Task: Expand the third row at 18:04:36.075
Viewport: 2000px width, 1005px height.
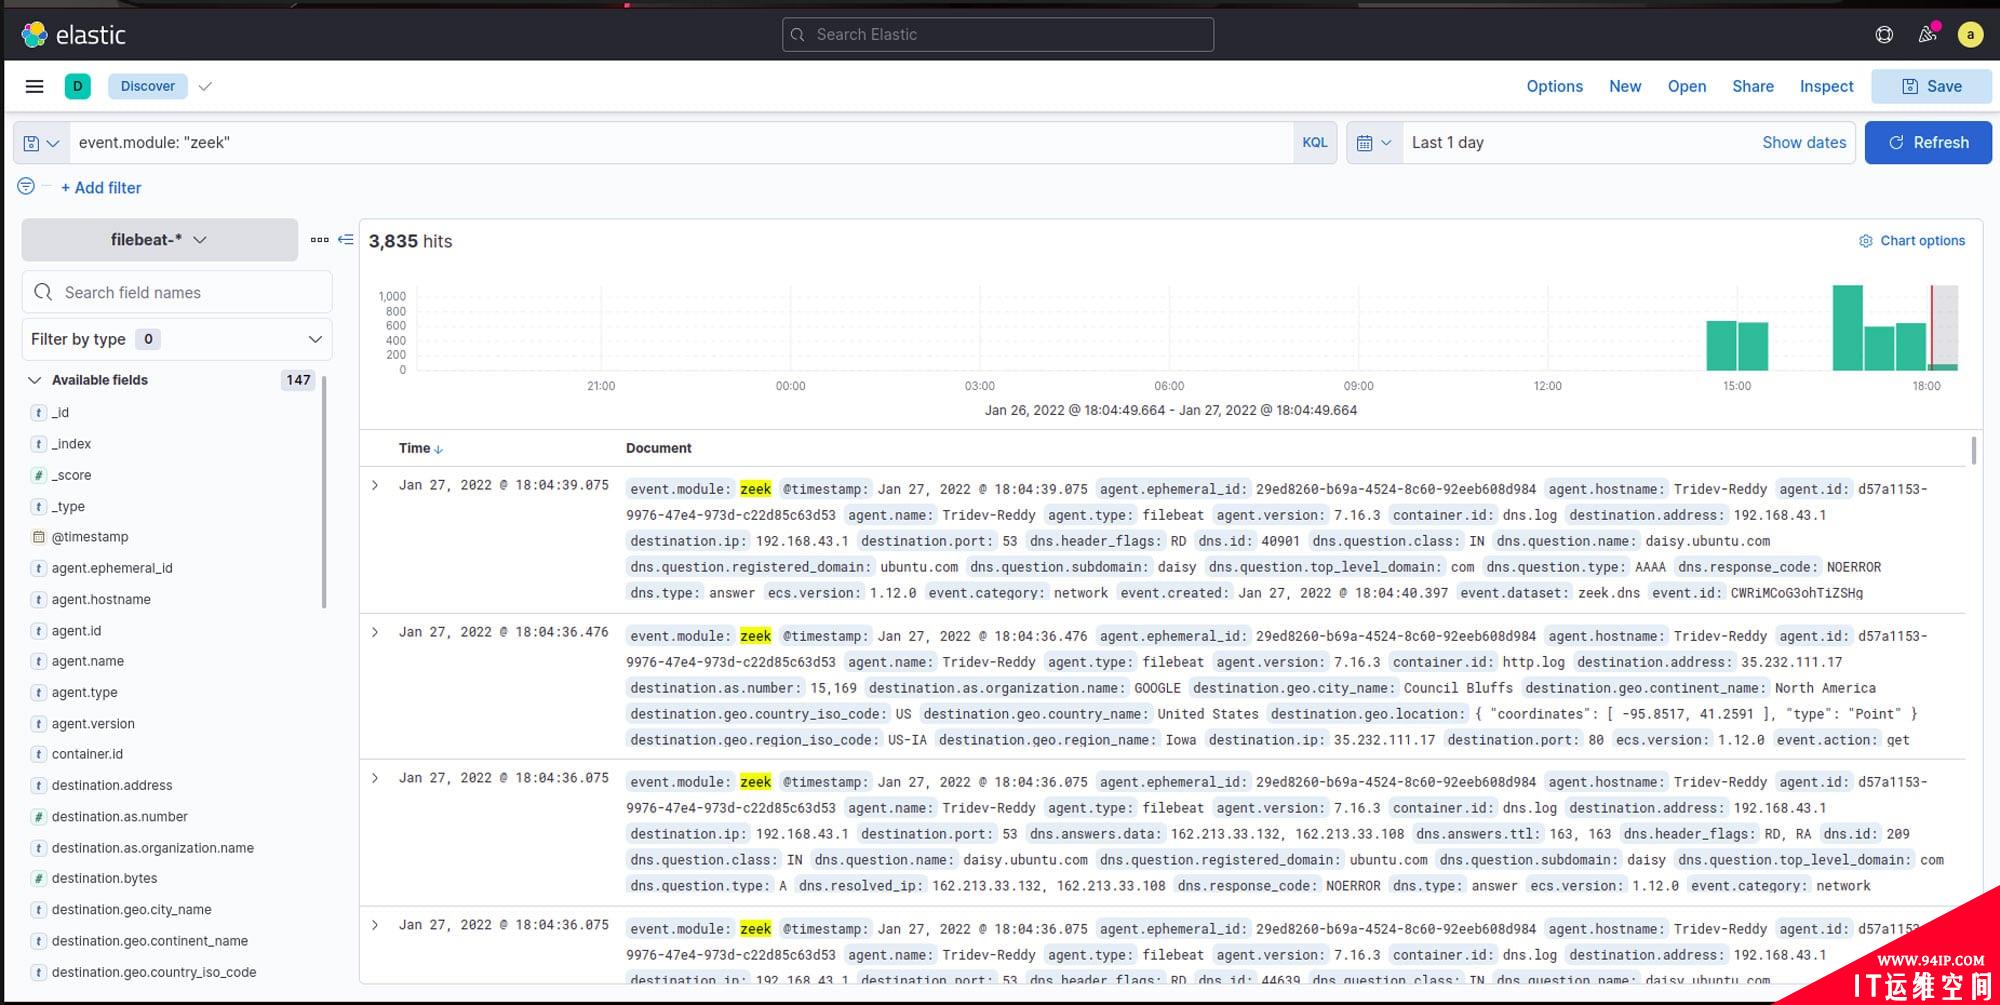Action: pos(375,778)
